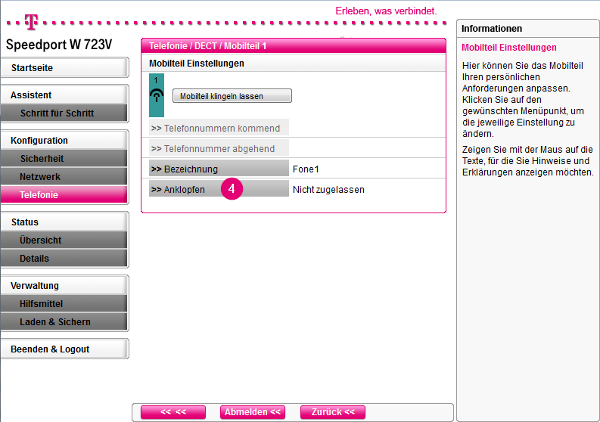Go back with Zurück << button
The height and width of the screenshot is (422, 600).
pos(333,412)
